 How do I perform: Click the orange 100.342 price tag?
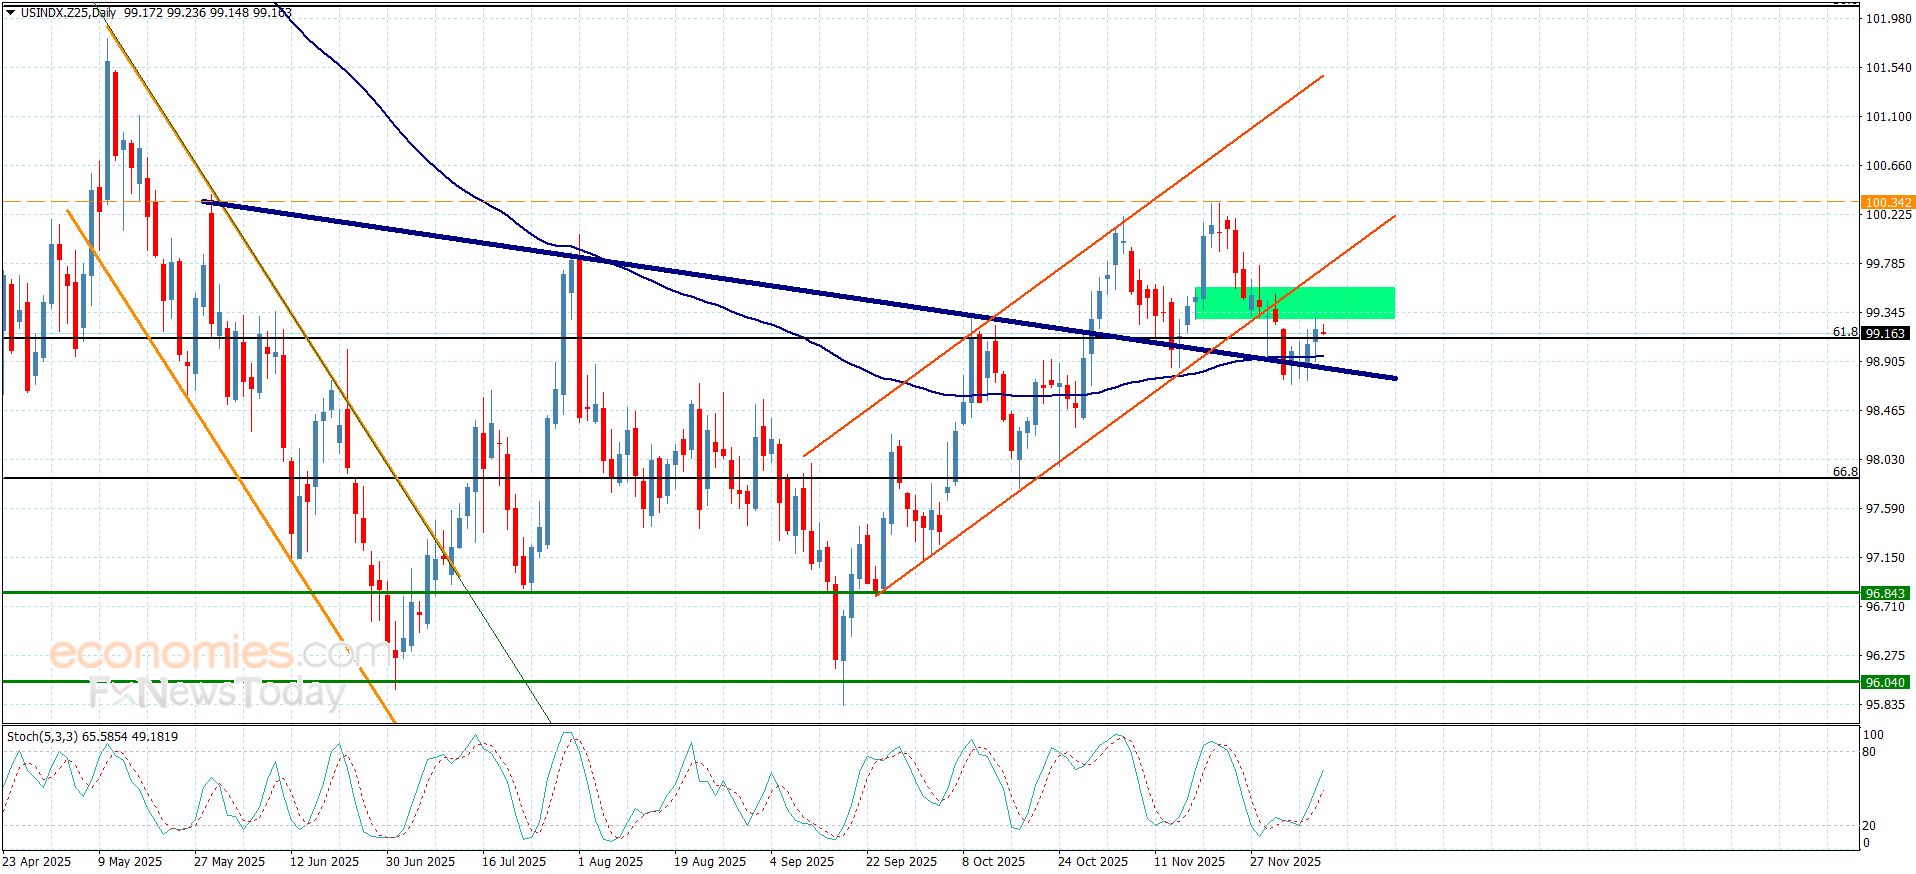(x=1887, y=202)
